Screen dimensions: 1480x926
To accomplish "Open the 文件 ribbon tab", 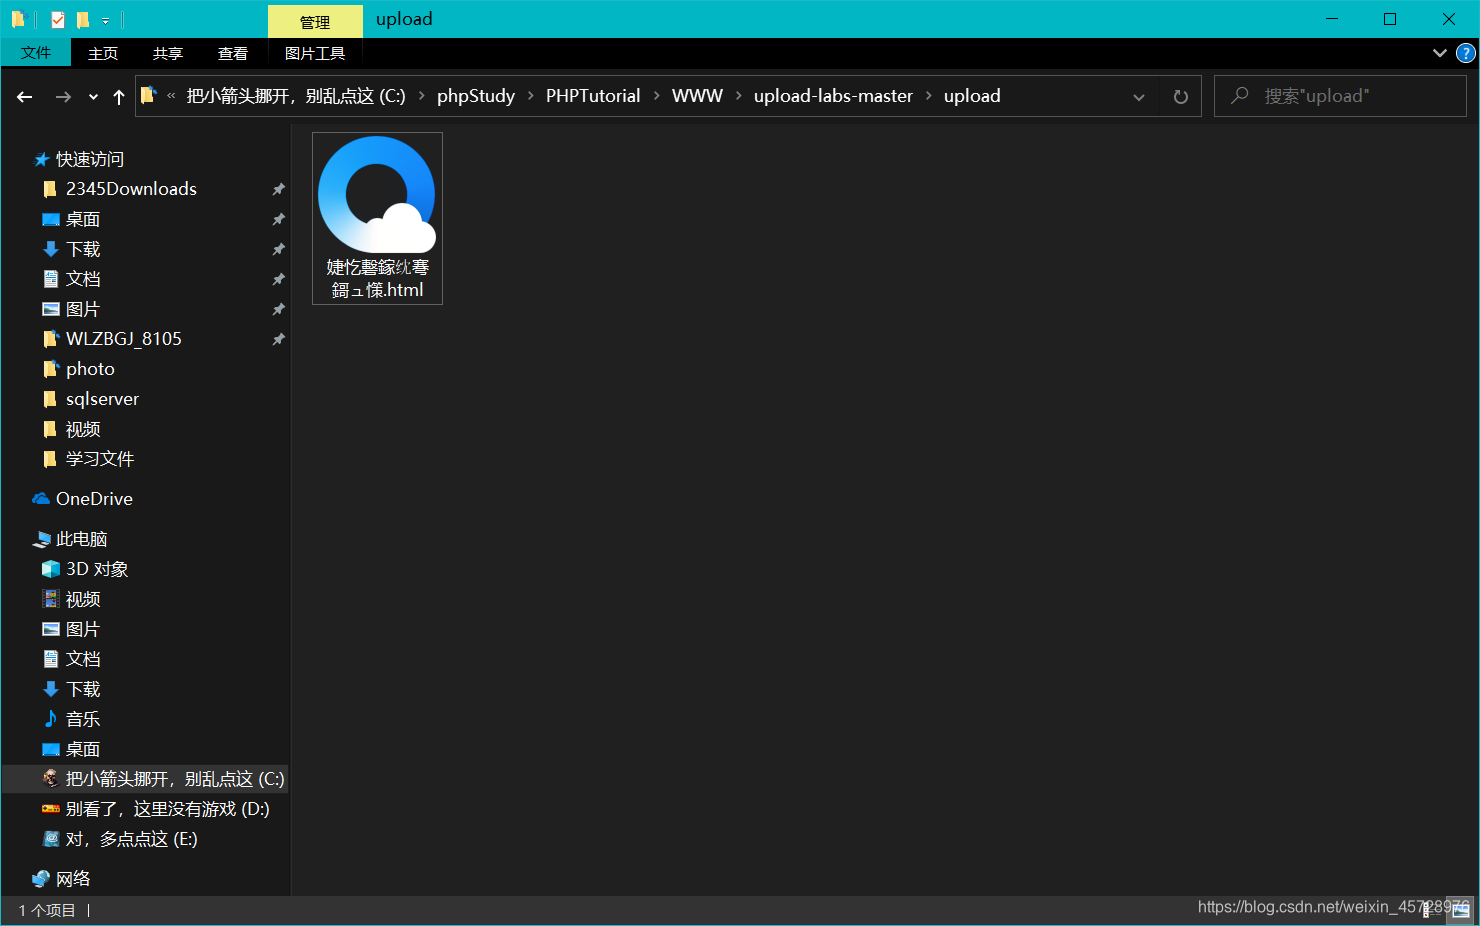I will [x=36, y=53].
